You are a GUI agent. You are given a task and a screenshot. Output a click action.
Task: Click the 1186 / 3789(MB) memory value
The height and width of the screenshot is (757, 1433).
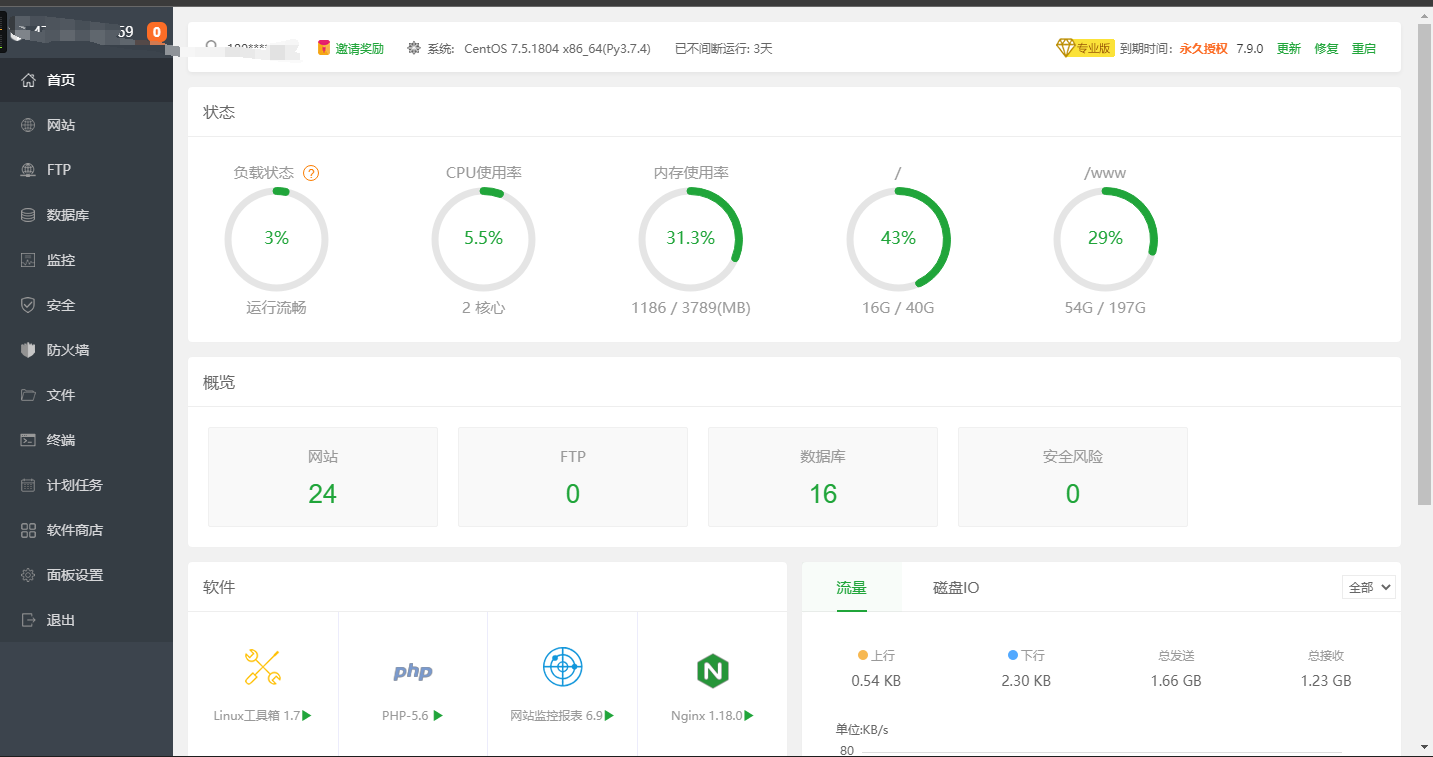coord(691,308)
